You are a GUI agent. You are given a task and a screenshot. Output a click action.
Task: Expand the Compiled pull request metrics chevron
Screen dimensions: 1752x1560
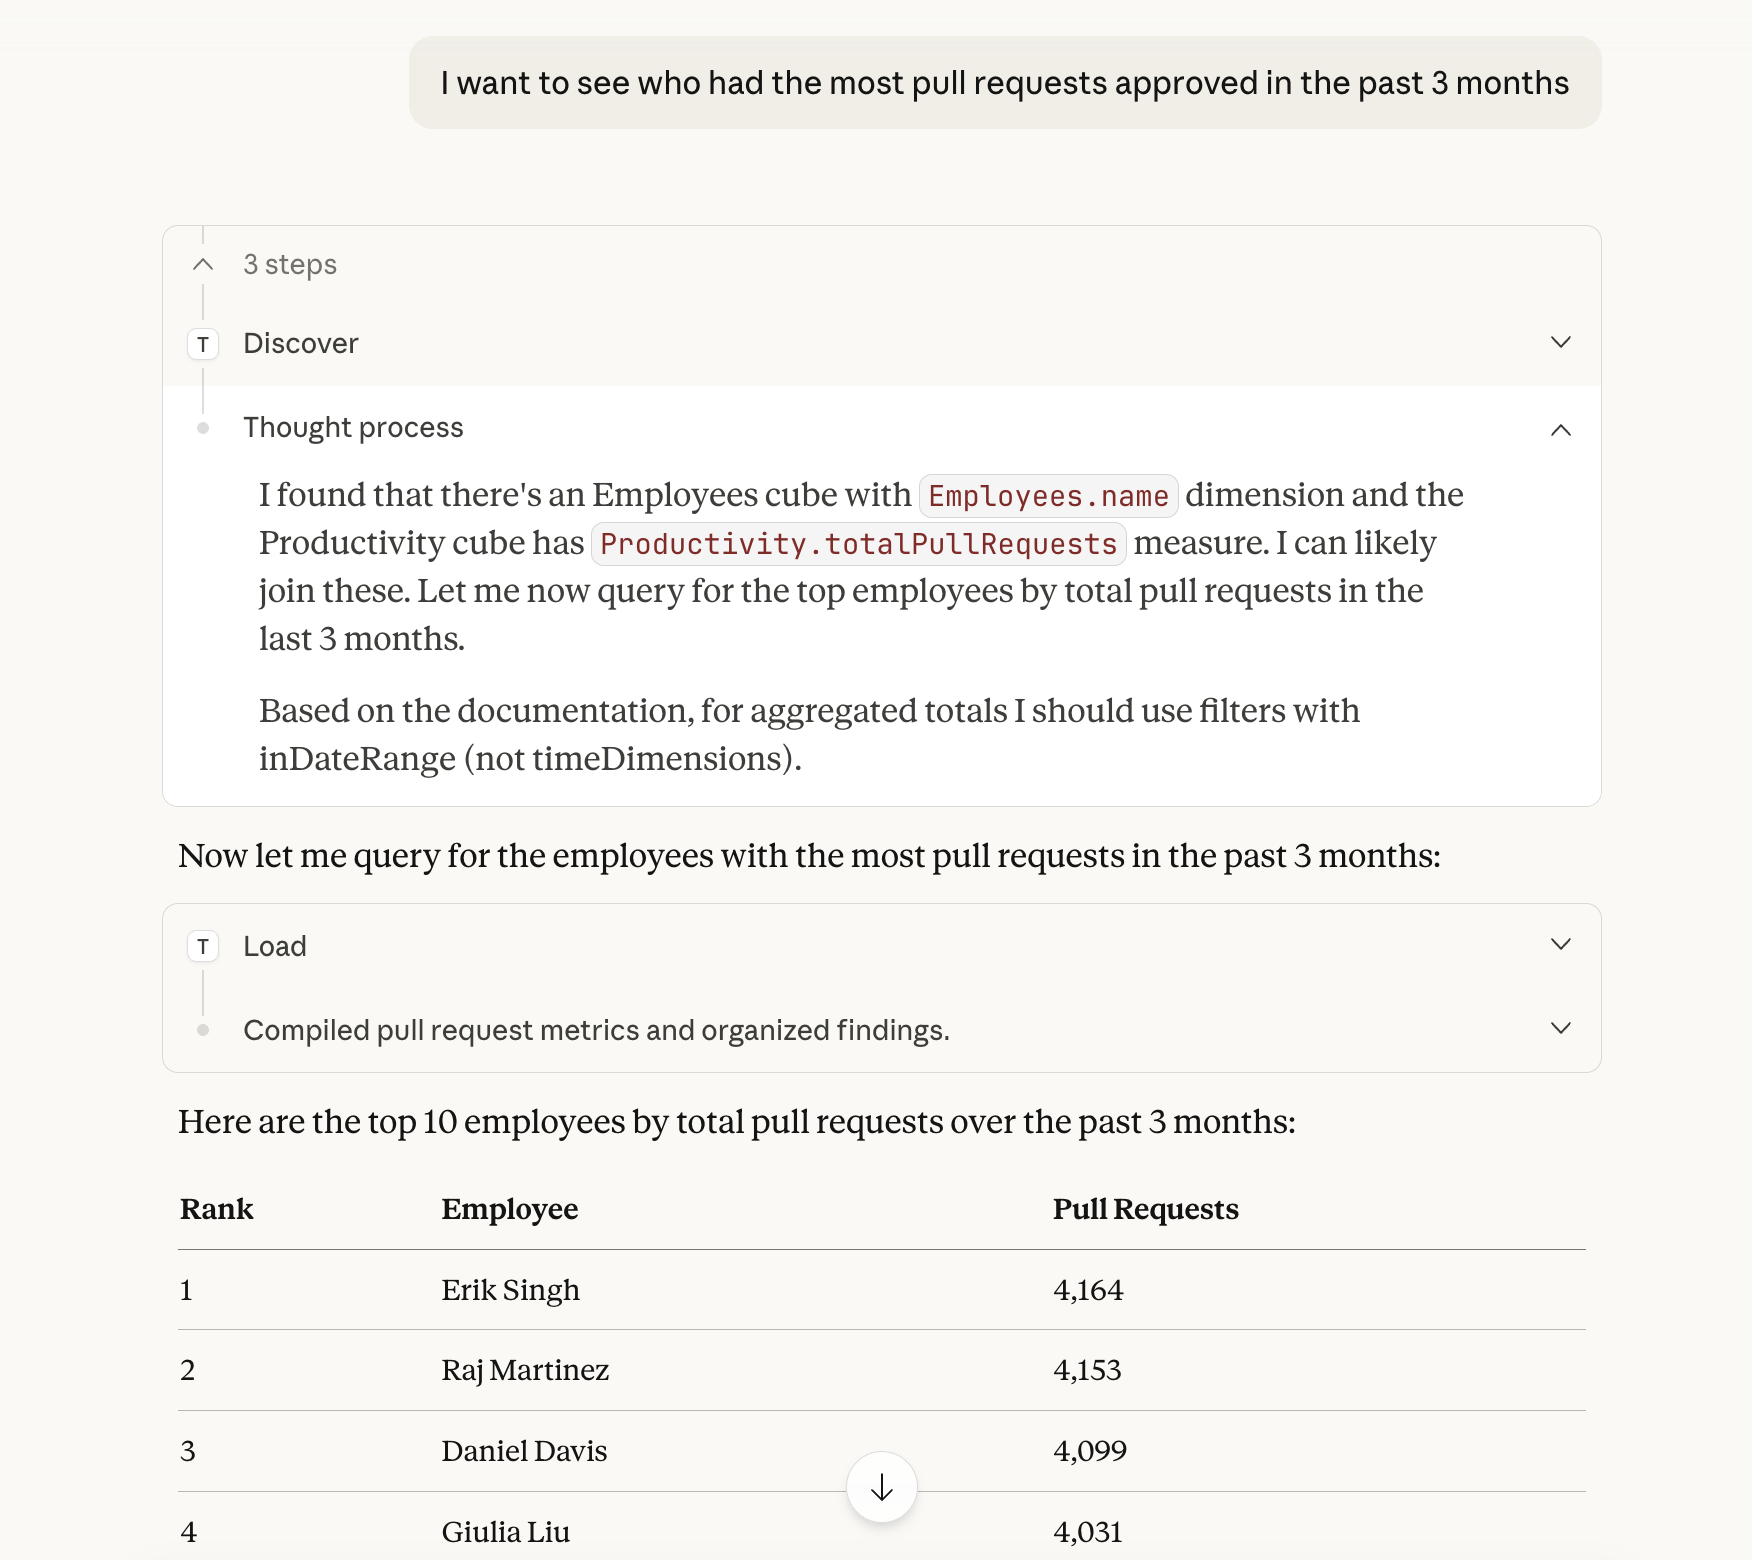[1560, 1029]
